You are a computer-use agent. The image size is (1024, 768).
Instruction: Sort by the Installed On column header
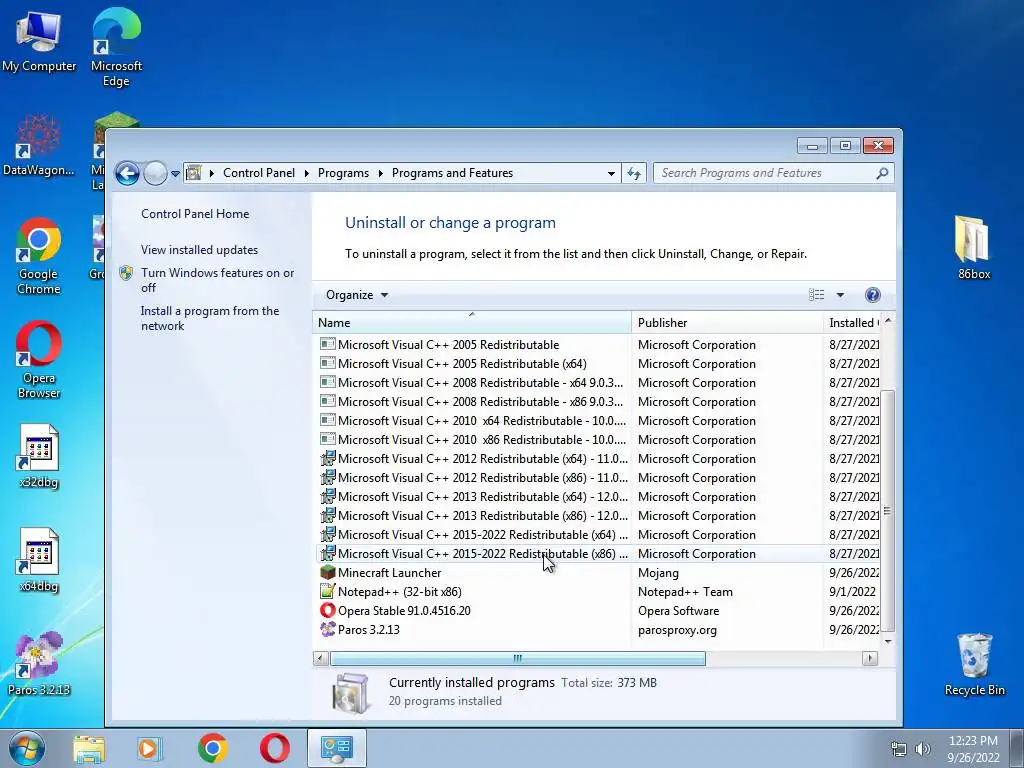click(x=852, y=323)
